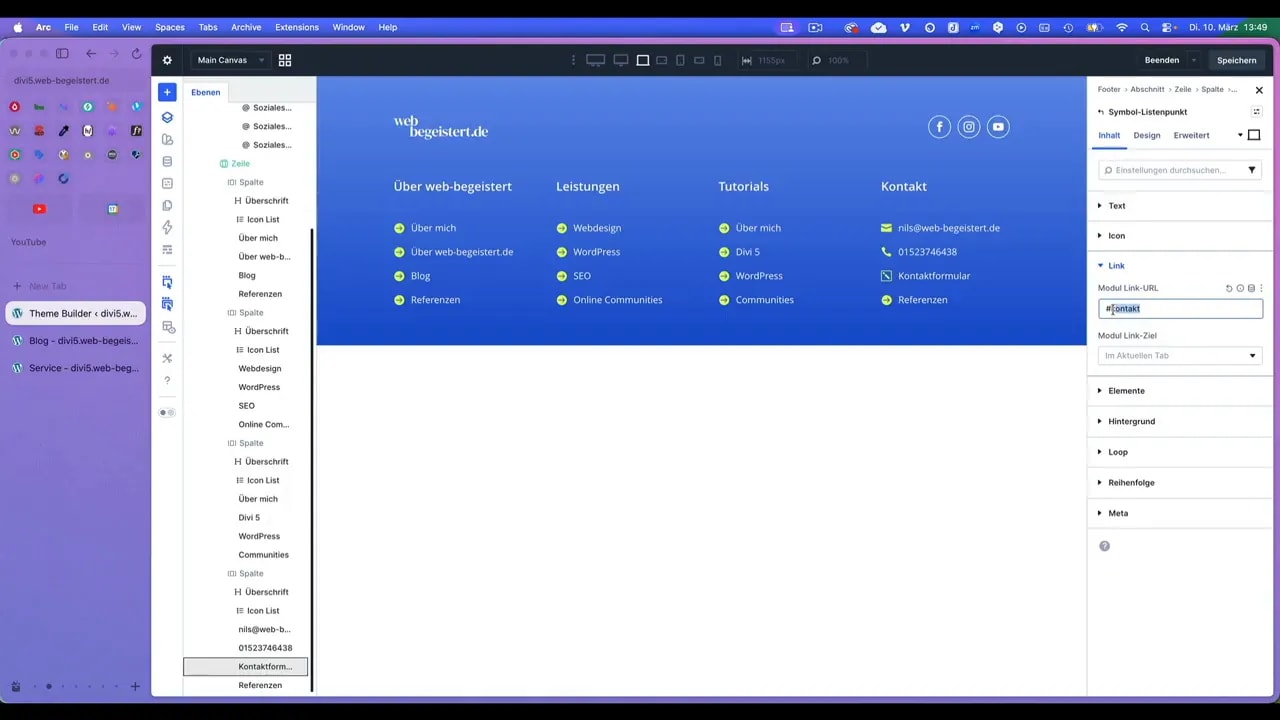Open the Symbol-Listenpunkt presets icon
The image size is (1280, 720).
tap(1256, 112)
